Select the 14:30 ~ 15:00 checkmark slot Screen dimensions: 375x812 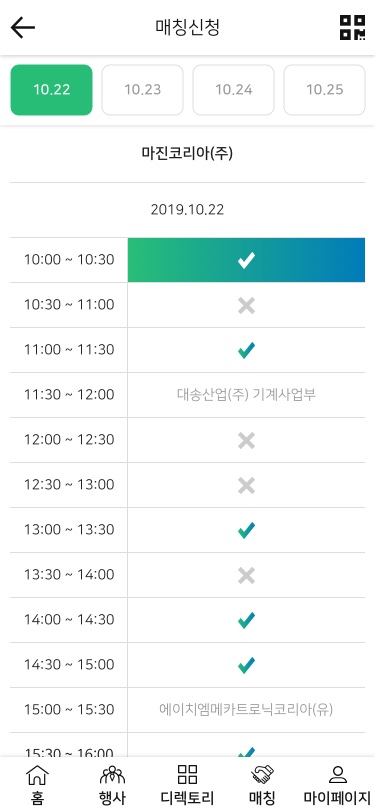tap(246, 665)
